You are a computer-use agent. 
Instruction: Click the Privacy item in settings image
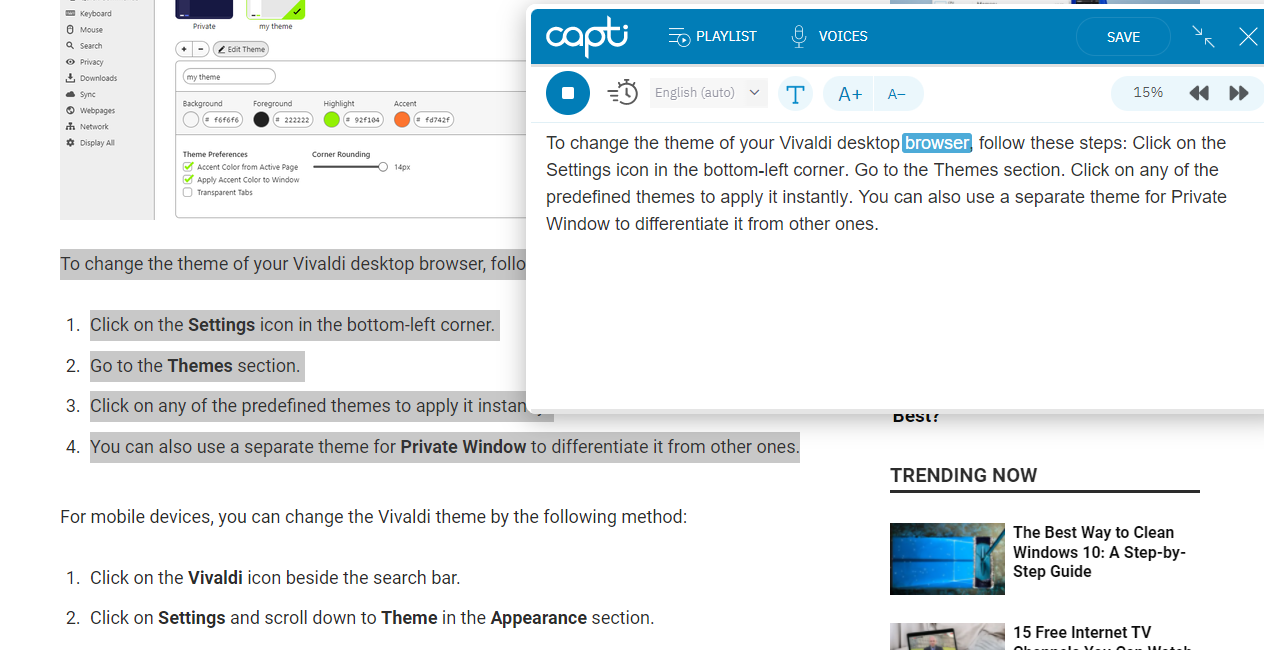(x=85, y=62)
